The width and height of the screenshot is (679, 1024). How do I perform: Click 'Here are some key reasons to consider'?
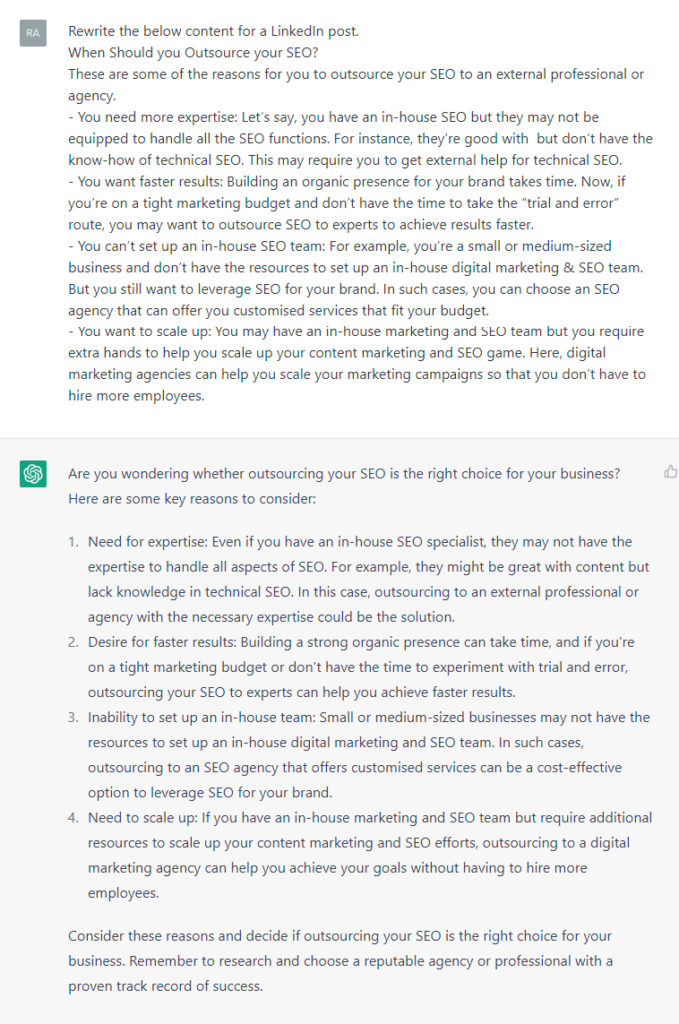[192, 498]
